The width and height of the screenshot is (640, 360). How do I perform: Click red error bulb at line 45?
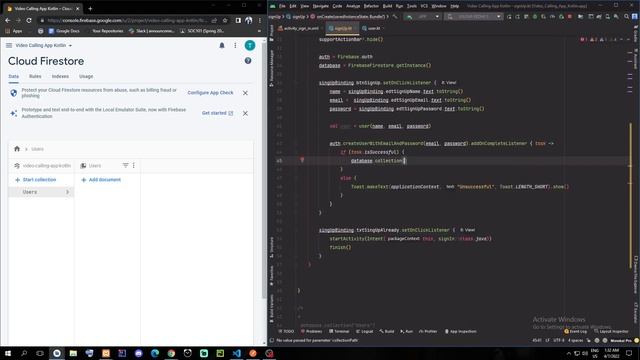coord(302,160)
